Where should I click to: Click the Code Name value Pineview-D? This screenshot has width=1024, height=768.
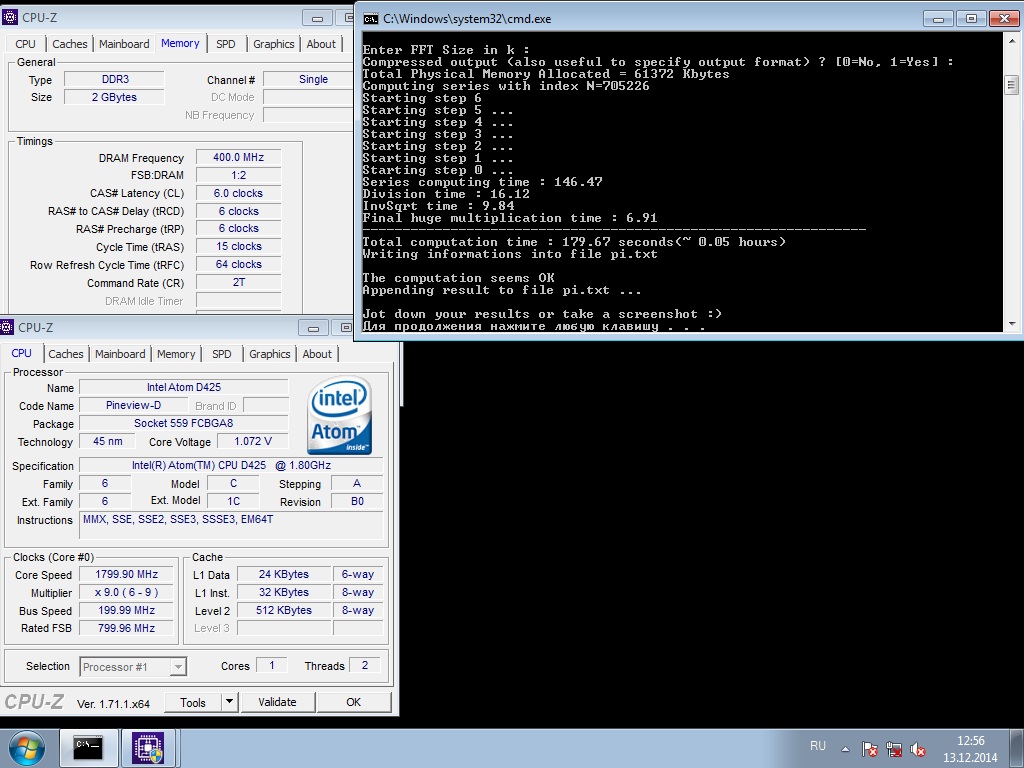coord(133,405)
